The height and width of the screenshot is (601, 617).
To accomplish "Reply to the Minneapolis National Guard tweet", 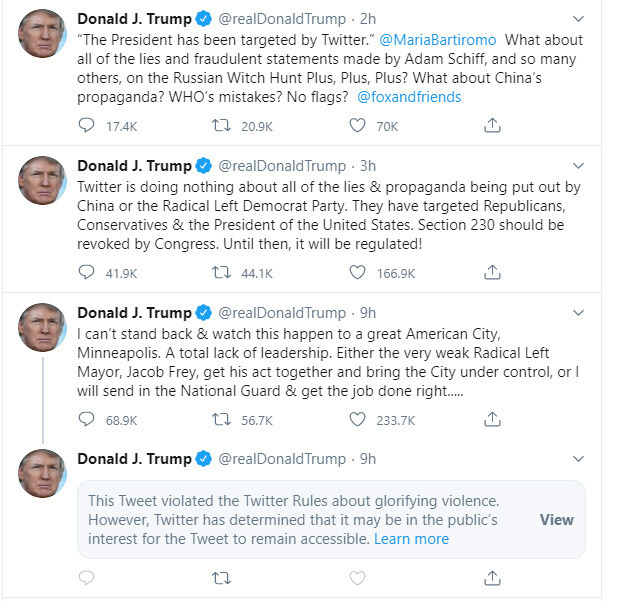I will coord(87,420).
